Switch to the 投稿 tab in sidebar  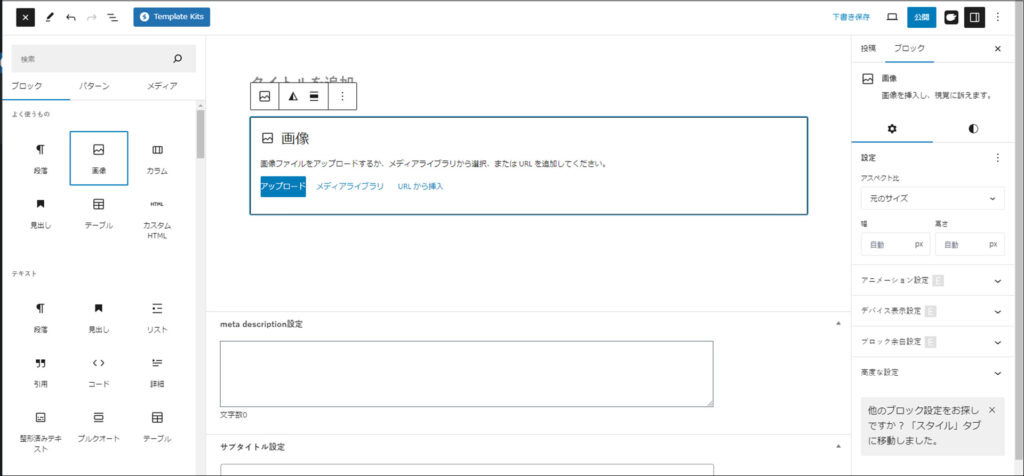pos(868,48)
